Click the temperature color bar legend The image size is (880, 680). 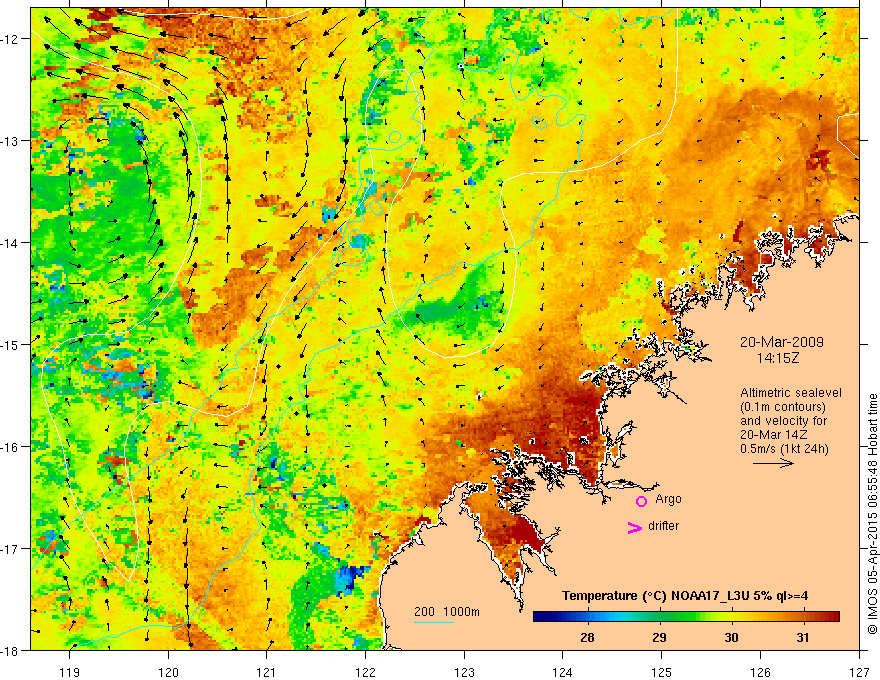point(686,617)
